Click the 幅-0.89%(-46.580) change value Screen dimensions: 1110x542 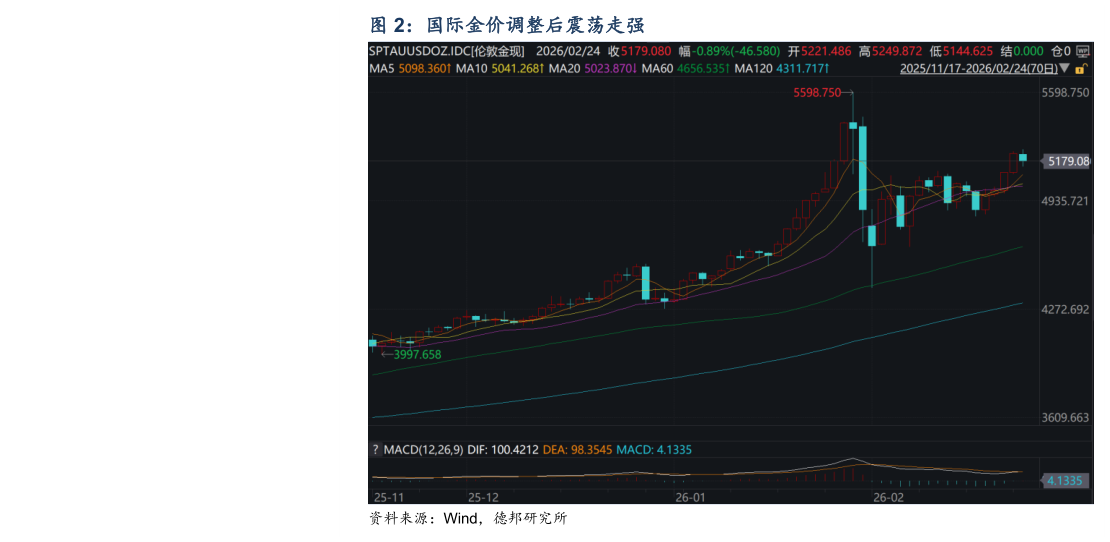730,51
